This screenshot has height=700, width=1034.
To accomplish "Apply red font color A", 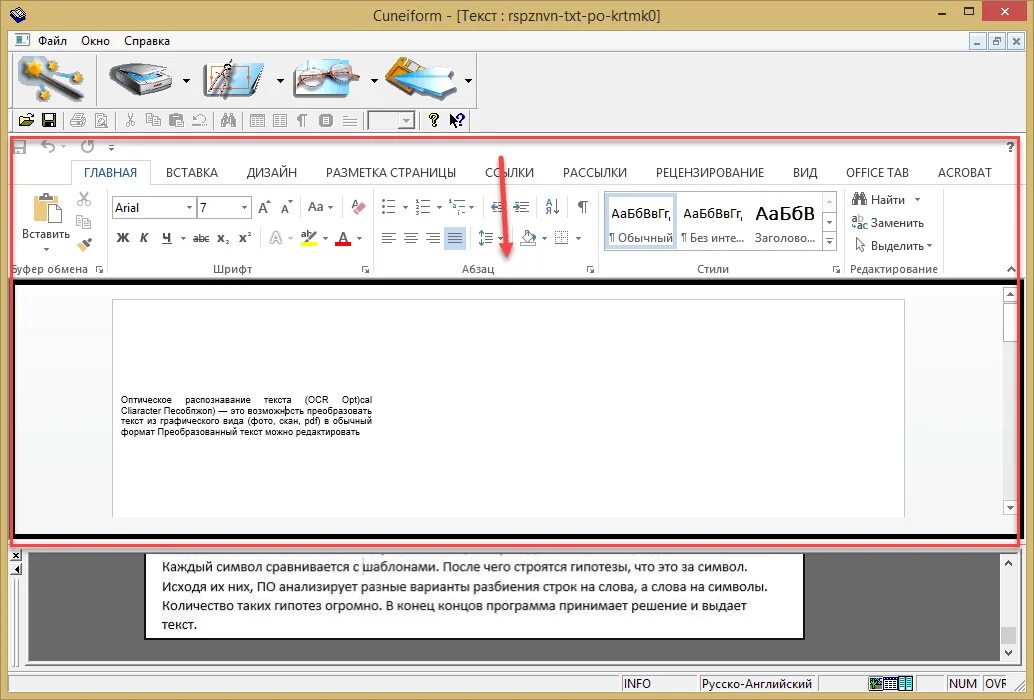I will (x=343, y=238).
